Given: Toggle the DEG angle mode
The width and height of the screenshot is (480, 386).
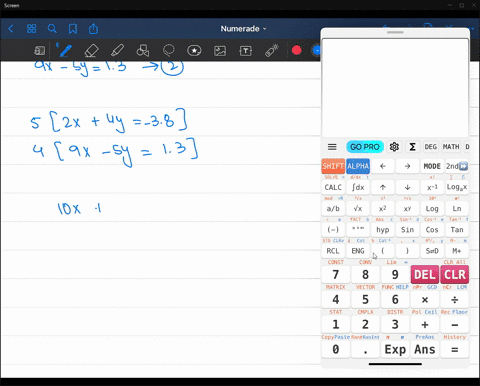Looking at the screenshot, I should pyautogui.click(x=431, y=147).
